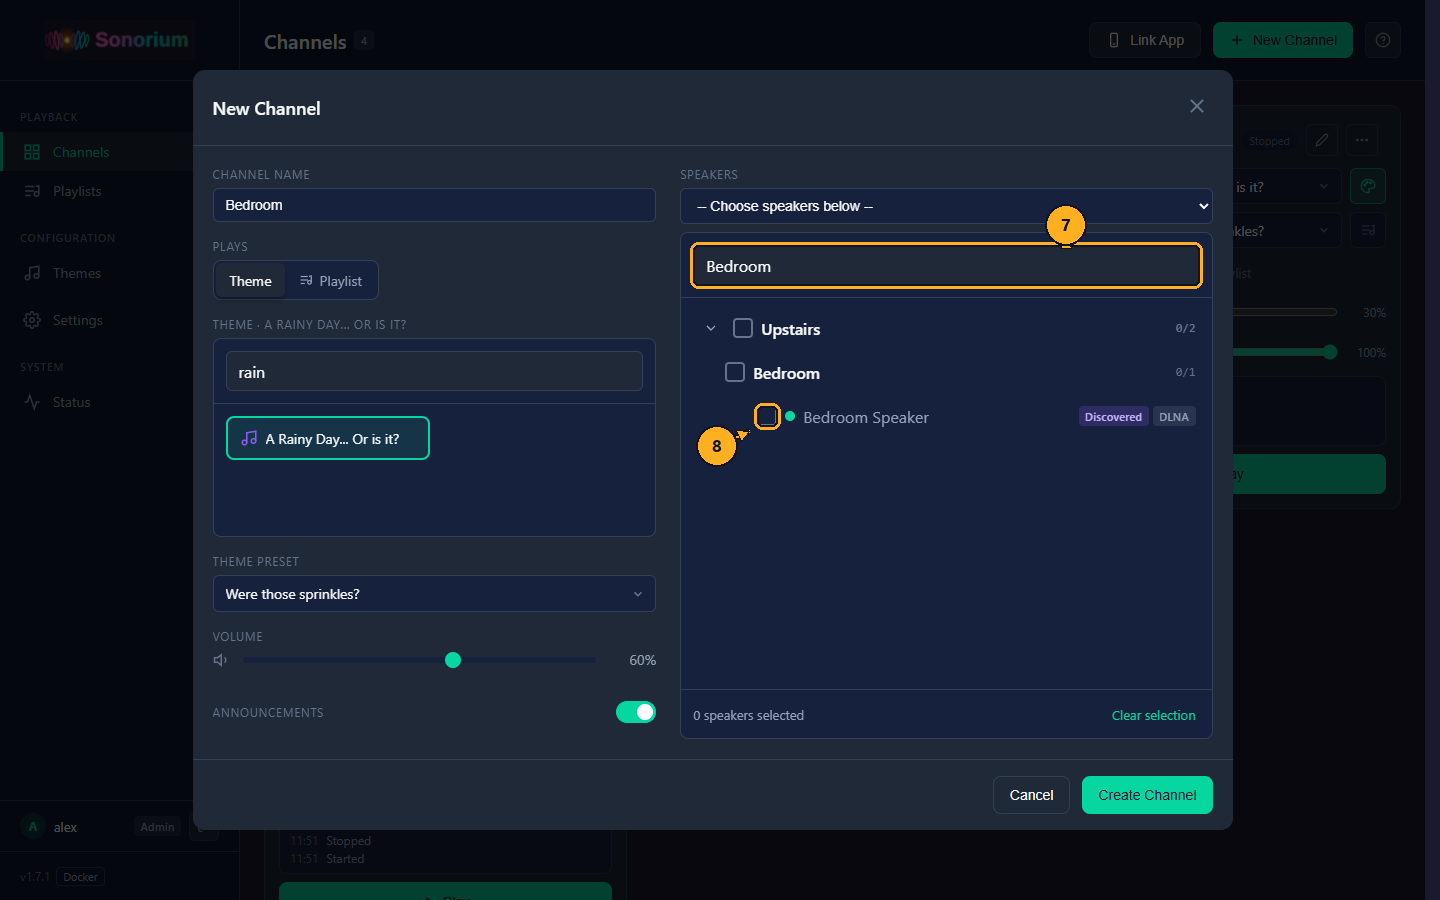The image size is (1440, 900).
Task: Select the A Rainy Day... Or is it? theme
Action: [x=328, y=438]
